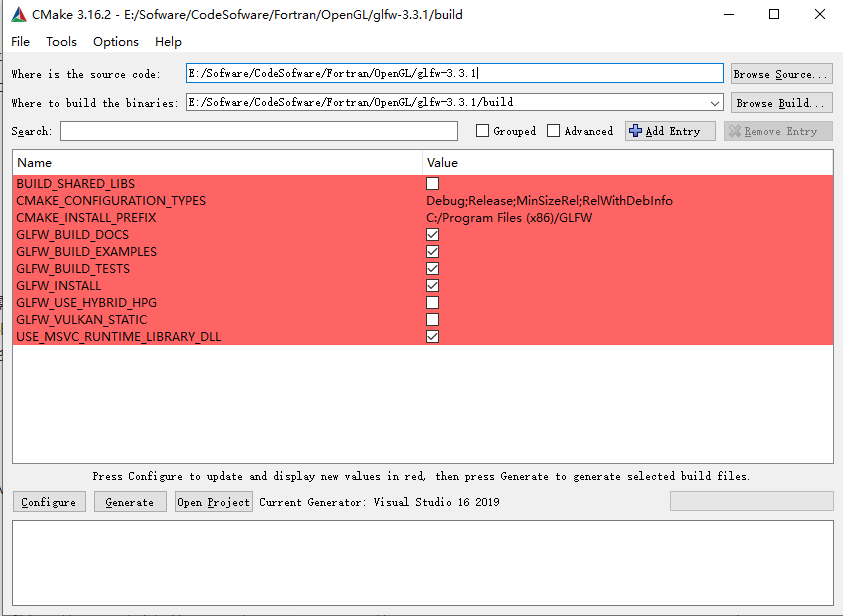Uncheck GLFW_BUILD_TESTS checkbox
Screen dimensions: 843x616
(x=432, y=268)
